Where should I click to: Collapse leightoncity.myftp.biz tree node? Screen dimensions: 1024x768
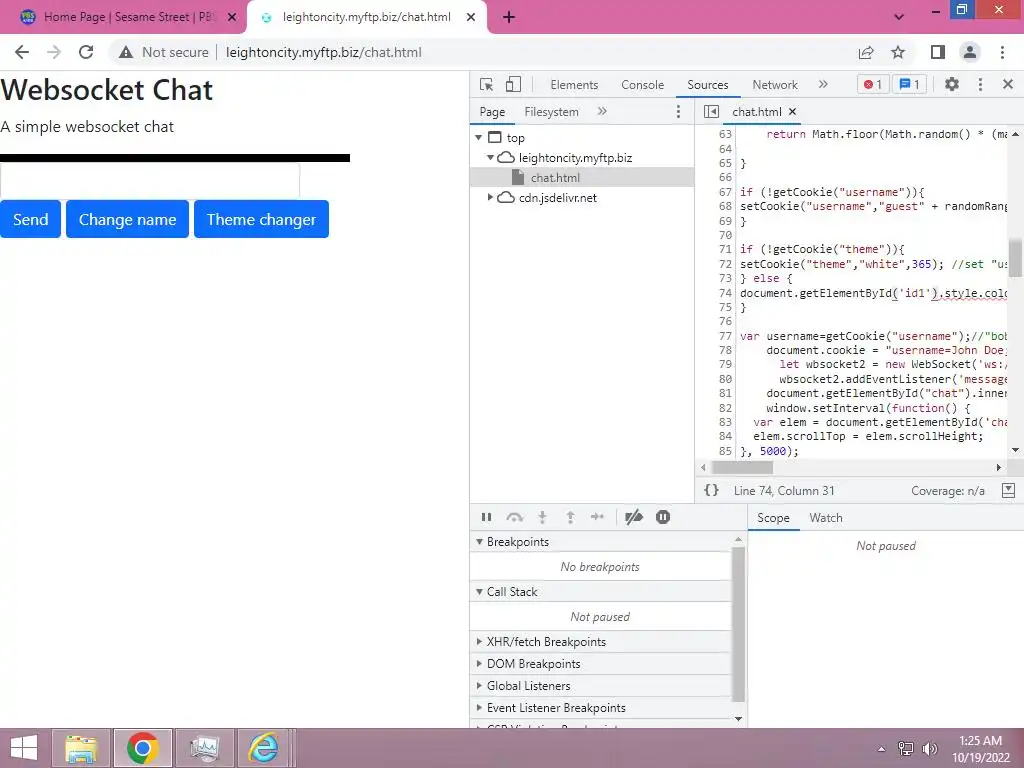coord(490,157)
